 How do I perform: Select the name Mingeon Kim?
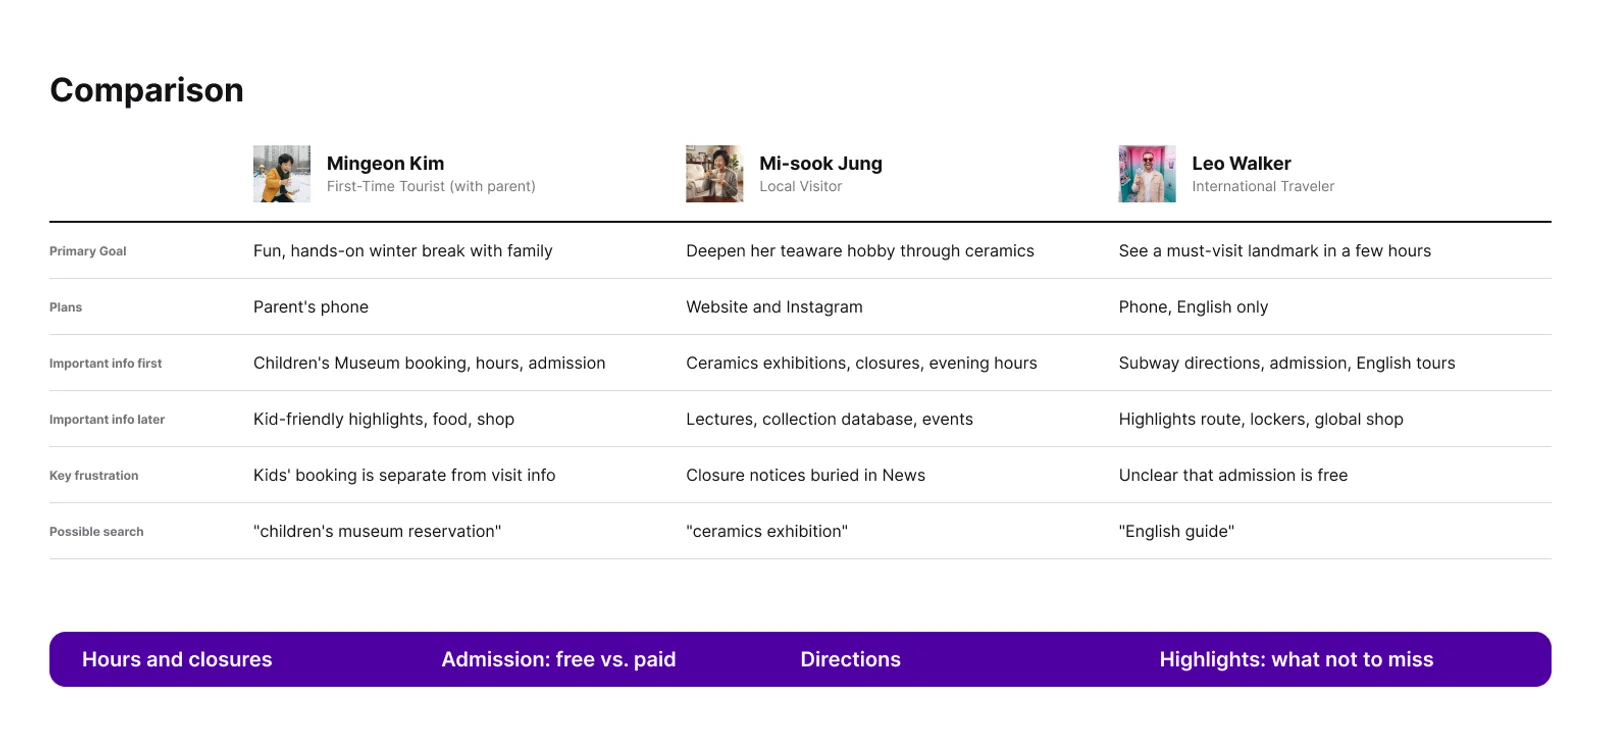[385, 163]
